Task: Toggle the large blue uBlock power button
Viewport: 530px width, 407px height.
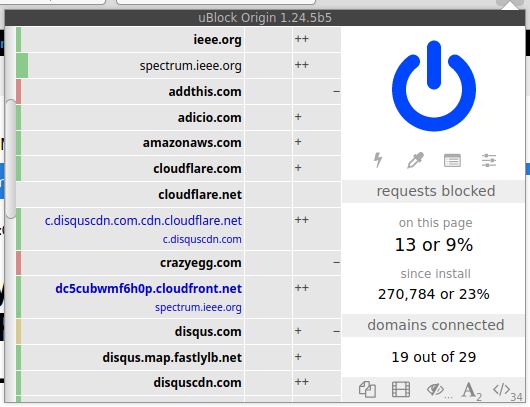Action: (x=434, y=86)
